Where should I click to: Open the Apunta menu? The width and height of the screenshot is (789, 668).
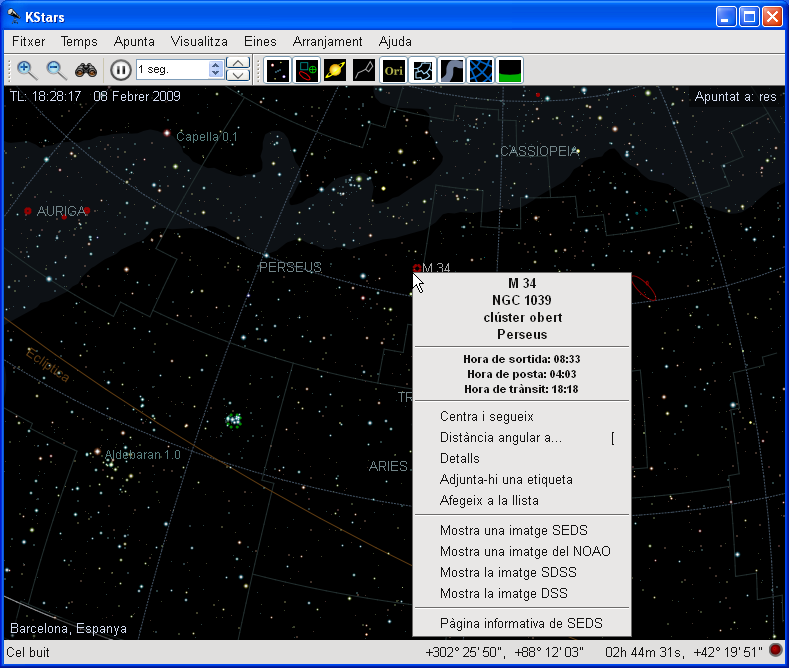coord(134,41)
